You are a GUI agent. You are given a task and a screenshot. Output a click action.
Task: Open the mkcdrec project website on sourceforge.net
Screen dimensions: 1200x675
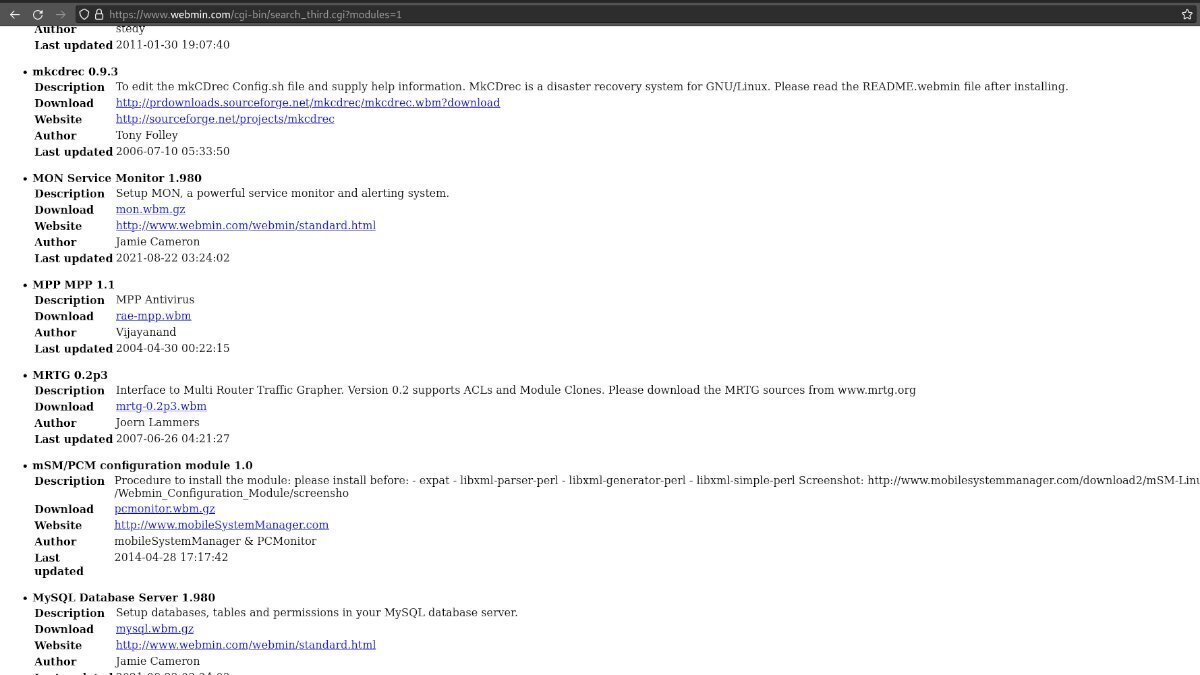tap(225, 119)
